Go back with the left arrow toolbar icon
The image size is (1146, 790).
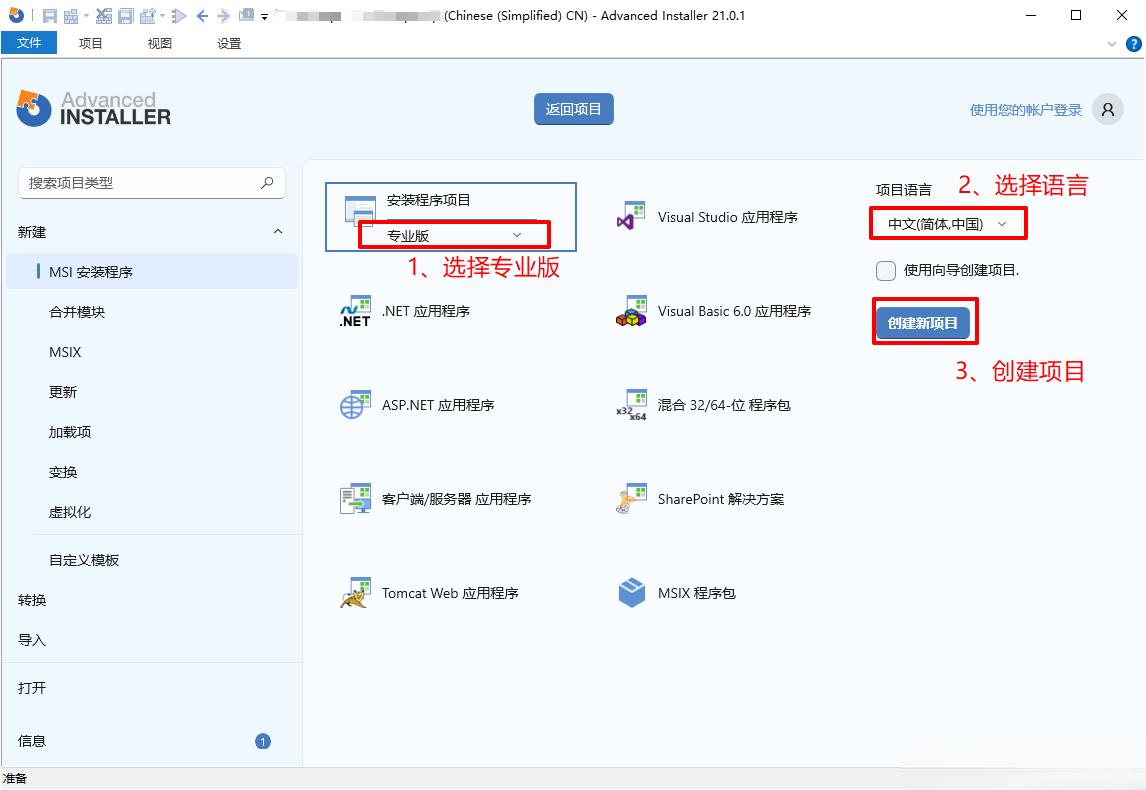[x=202, y=15]
